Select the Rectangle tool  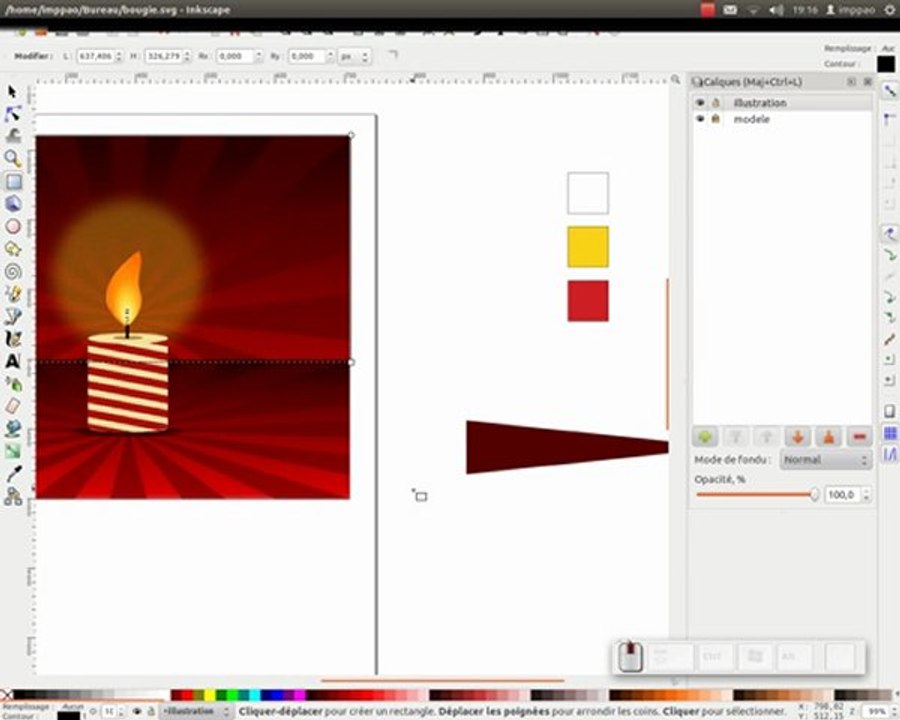click(x=13, y=181)
